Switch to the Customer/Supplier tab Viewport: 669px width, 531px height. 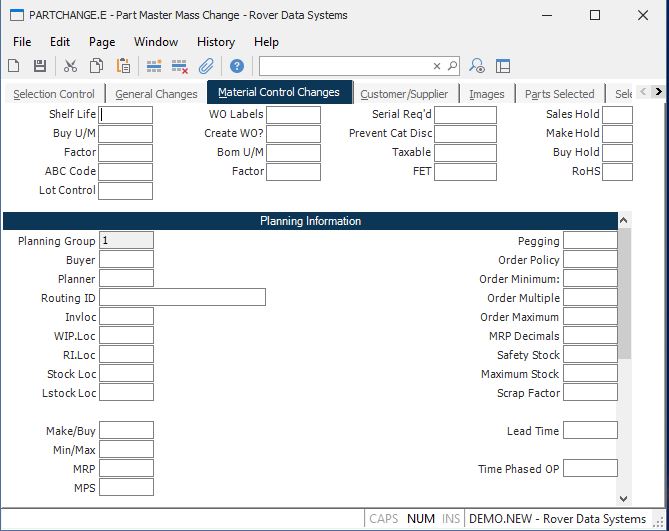pos(404,94)
